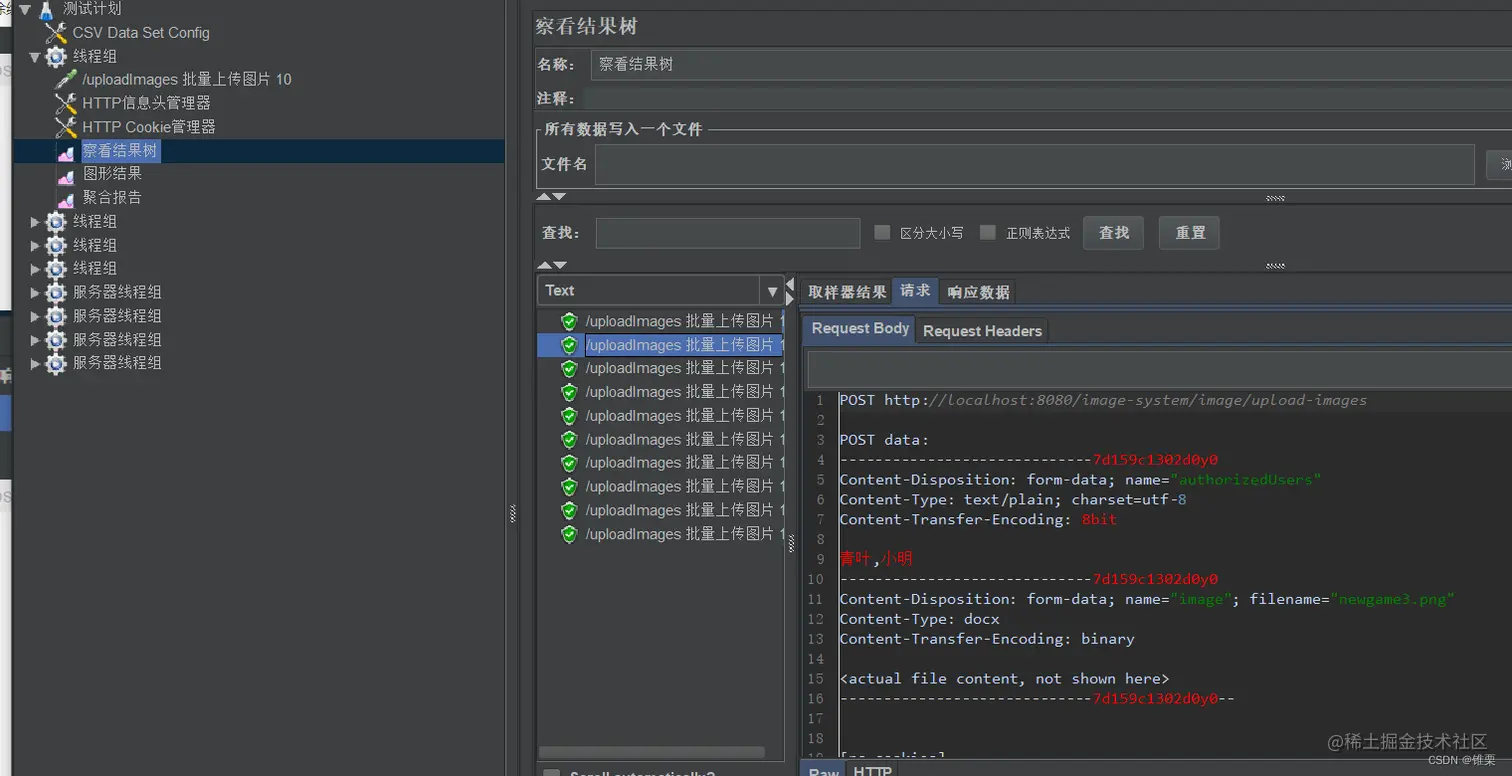Open the Request Headers tab
Viewport: 1512px width, 776px height.
tap(982, 331)
